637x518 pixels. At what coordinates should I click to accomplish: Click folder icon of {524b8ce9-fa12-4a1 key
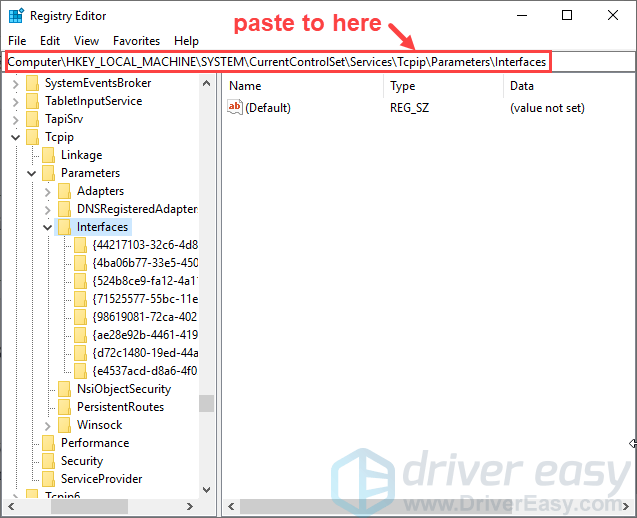(80, 281)
